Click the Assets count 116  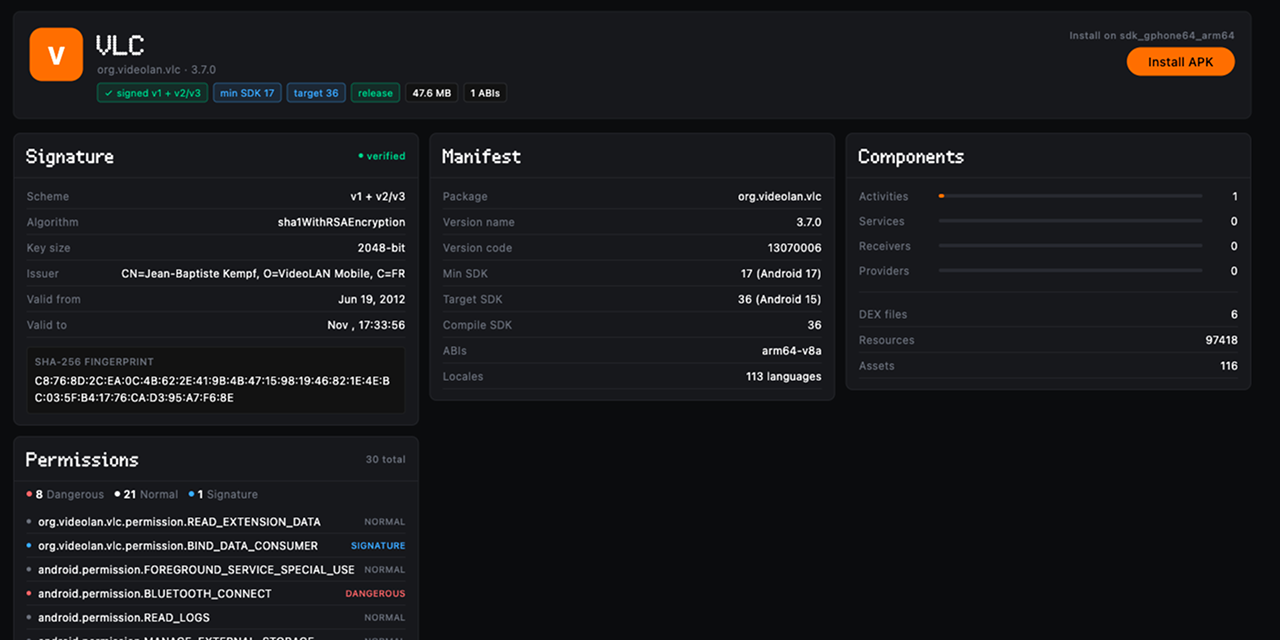pyautogui.click(x=1229, y=366)
